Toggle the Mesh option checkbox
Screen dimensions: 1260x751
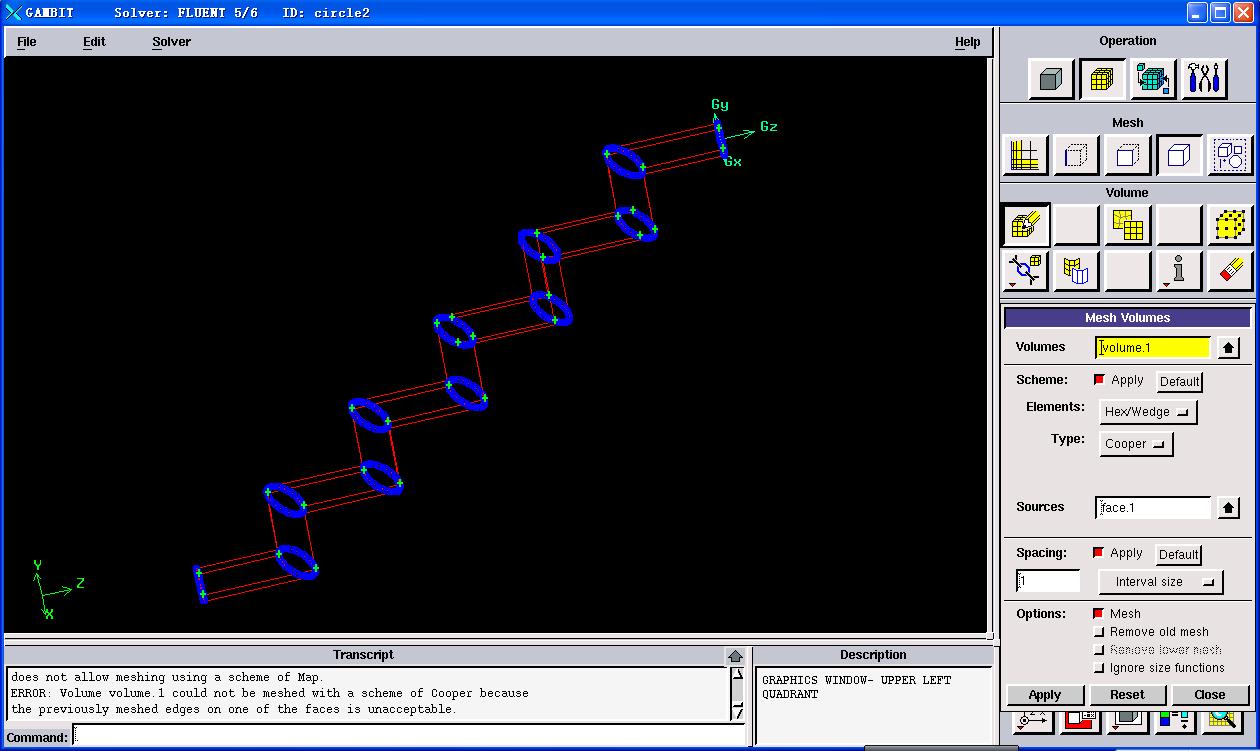[1099, 614]
